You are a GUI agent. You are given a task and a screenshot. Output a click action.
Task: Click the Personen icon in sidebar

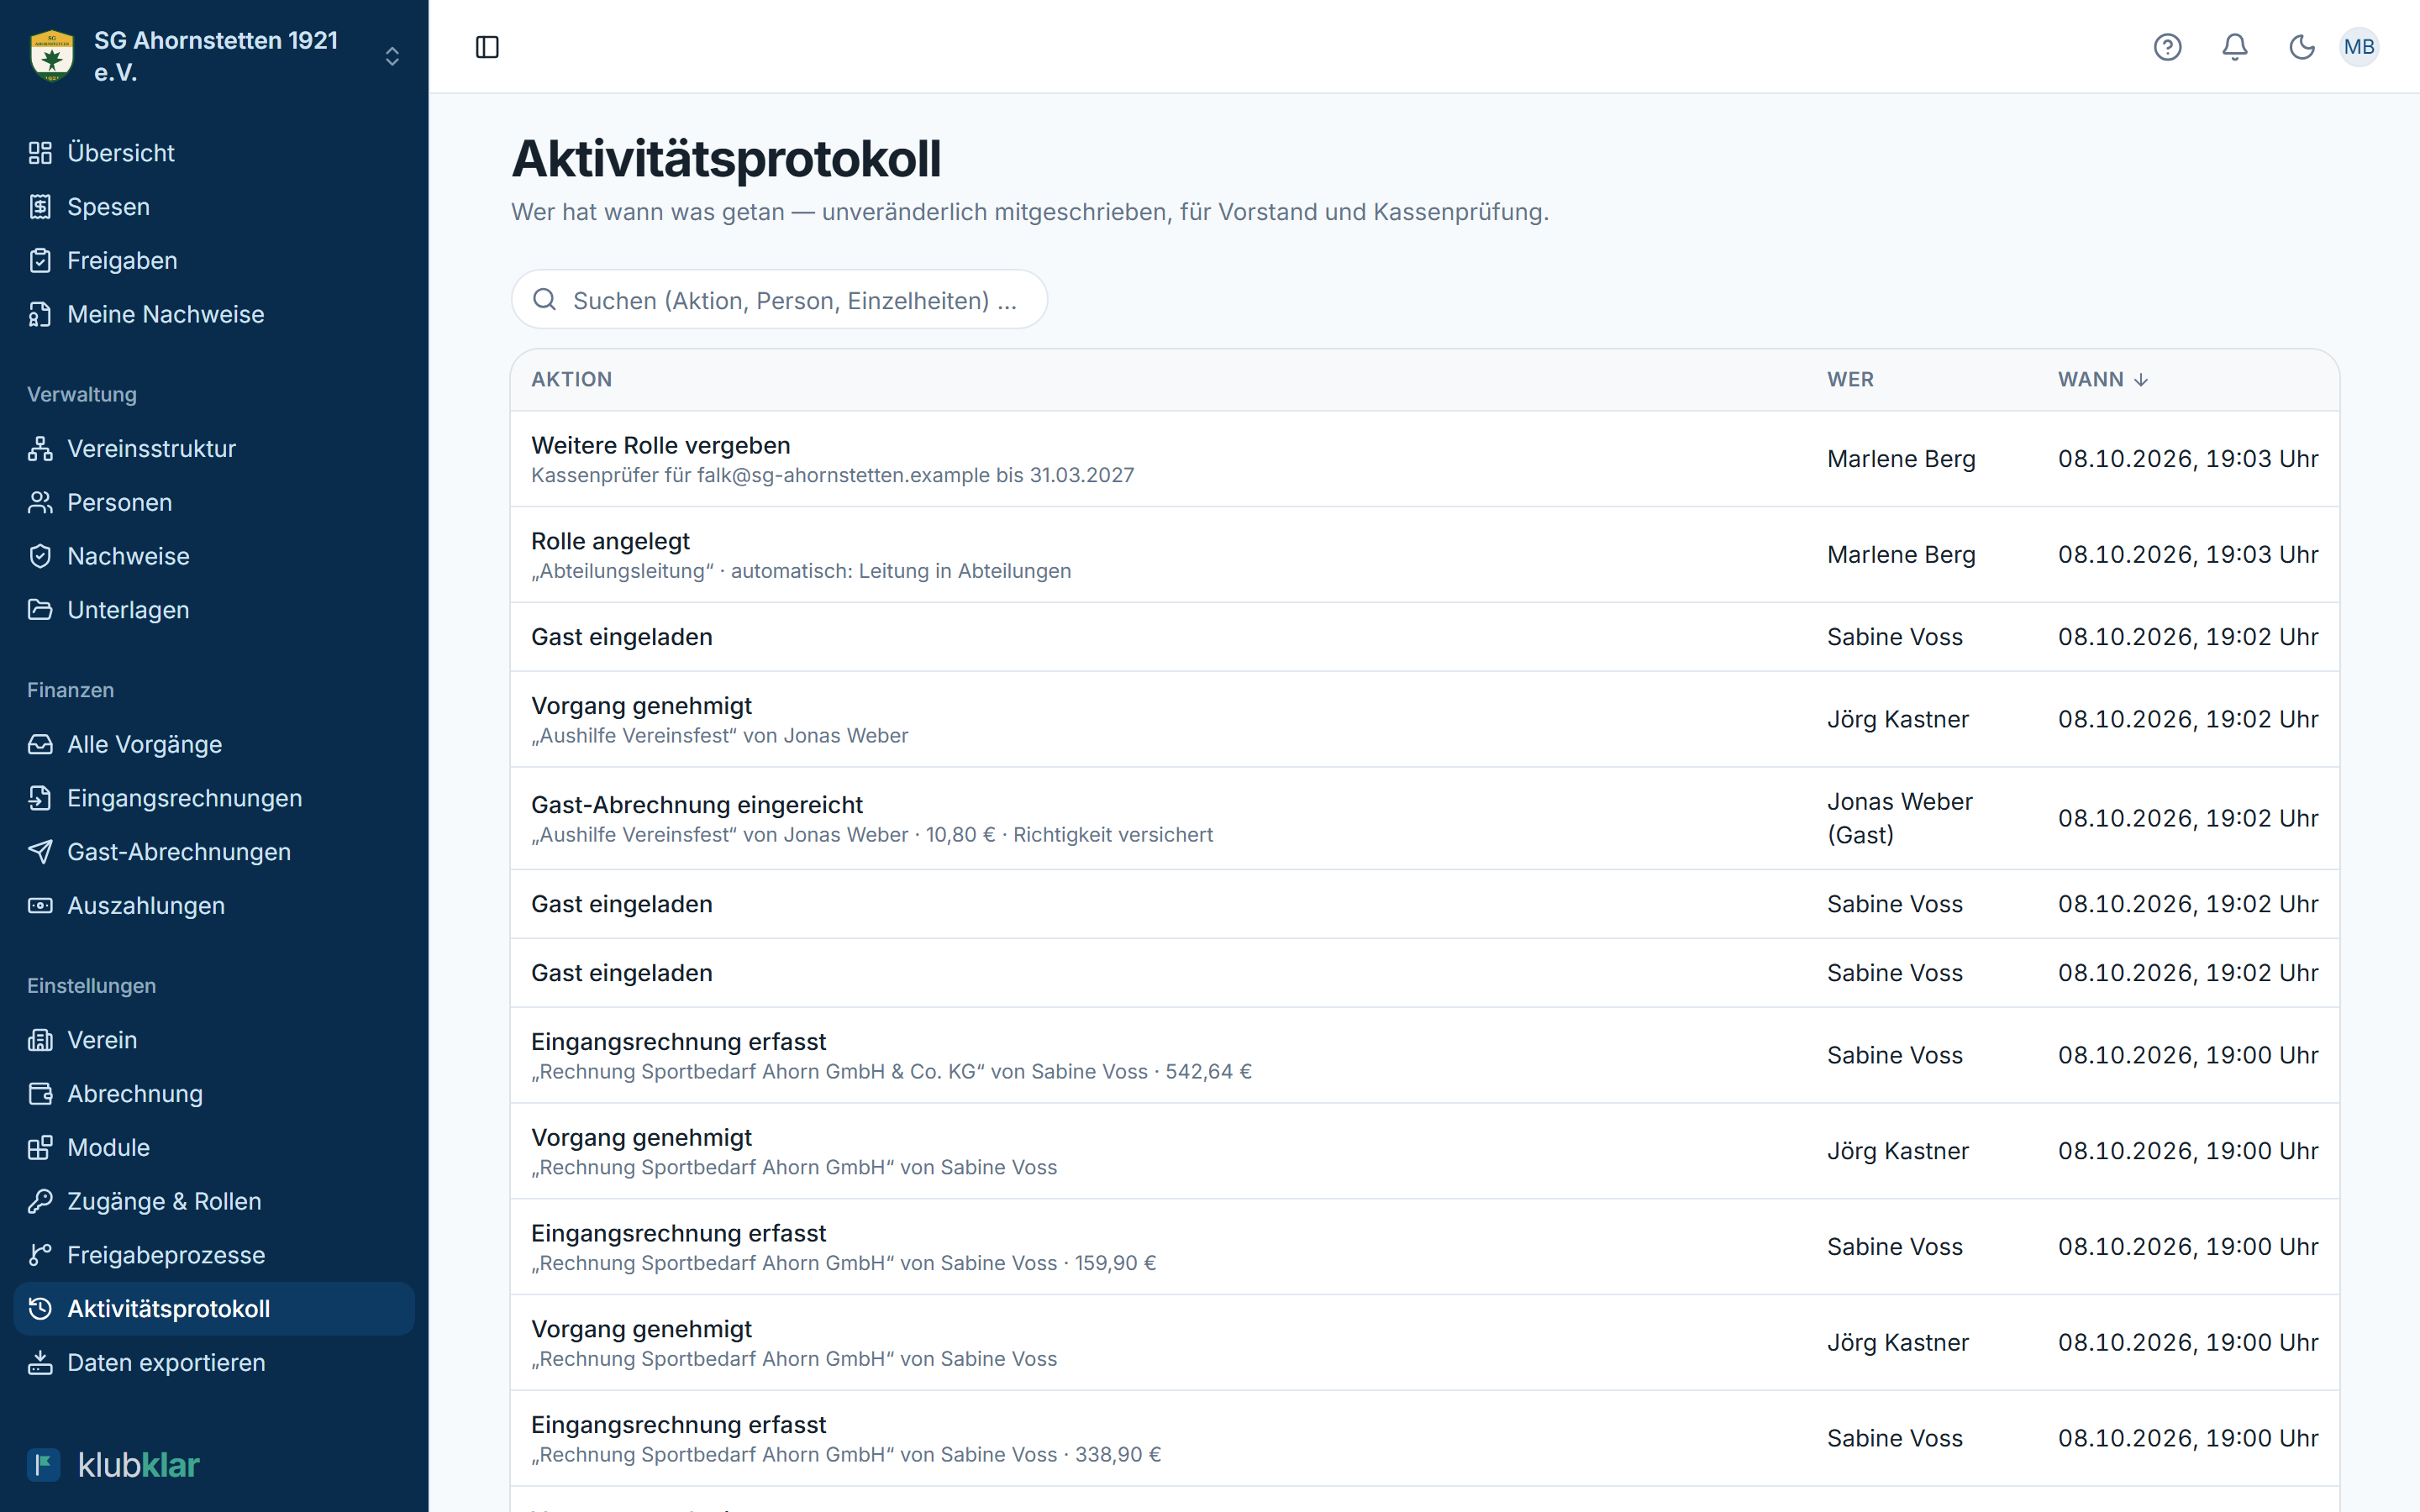pos(40,503)
